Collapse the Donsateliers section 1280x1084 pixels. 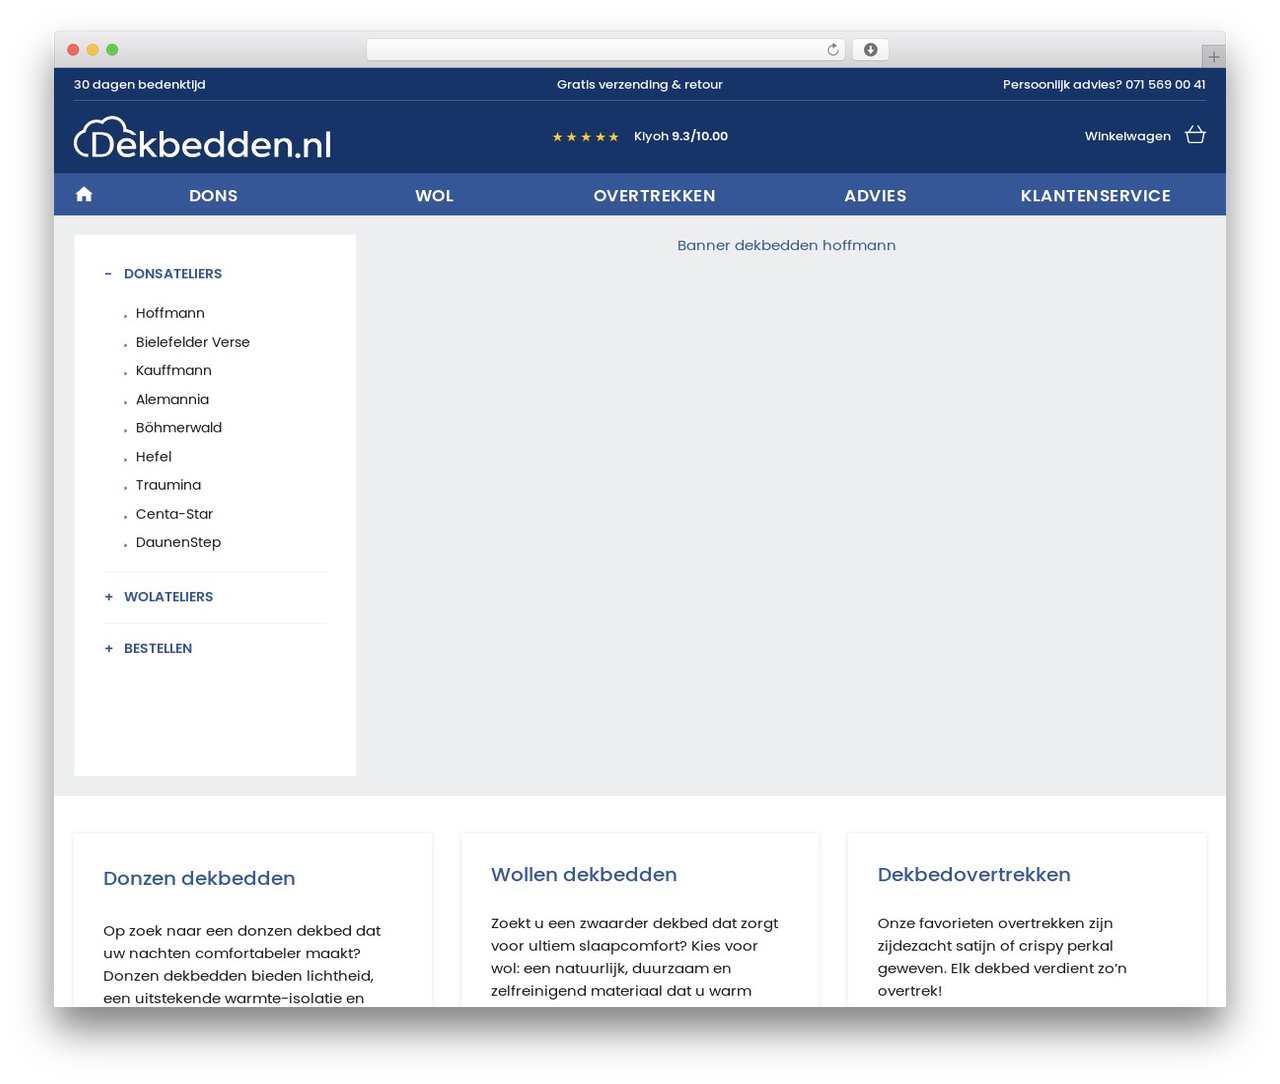163,274
